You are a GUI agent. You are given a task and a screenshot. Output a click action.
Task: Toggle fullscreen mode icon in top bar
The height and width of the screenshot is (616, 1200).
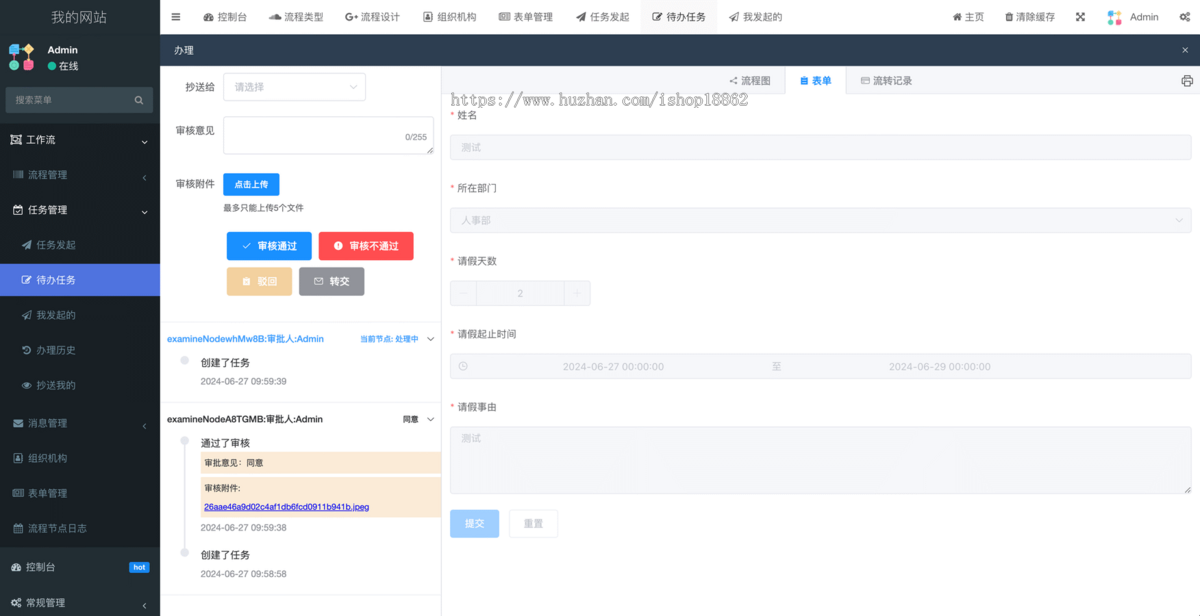click(x=1082, y=16)
